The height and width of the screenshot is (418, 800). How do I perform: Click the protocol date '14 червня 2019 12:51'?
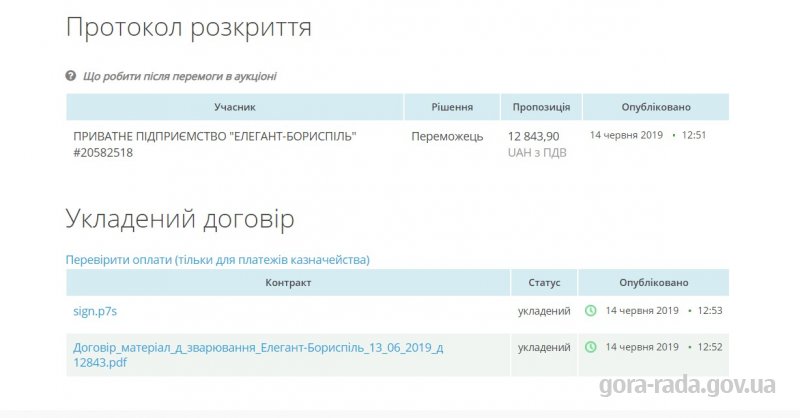pos(648,135)
